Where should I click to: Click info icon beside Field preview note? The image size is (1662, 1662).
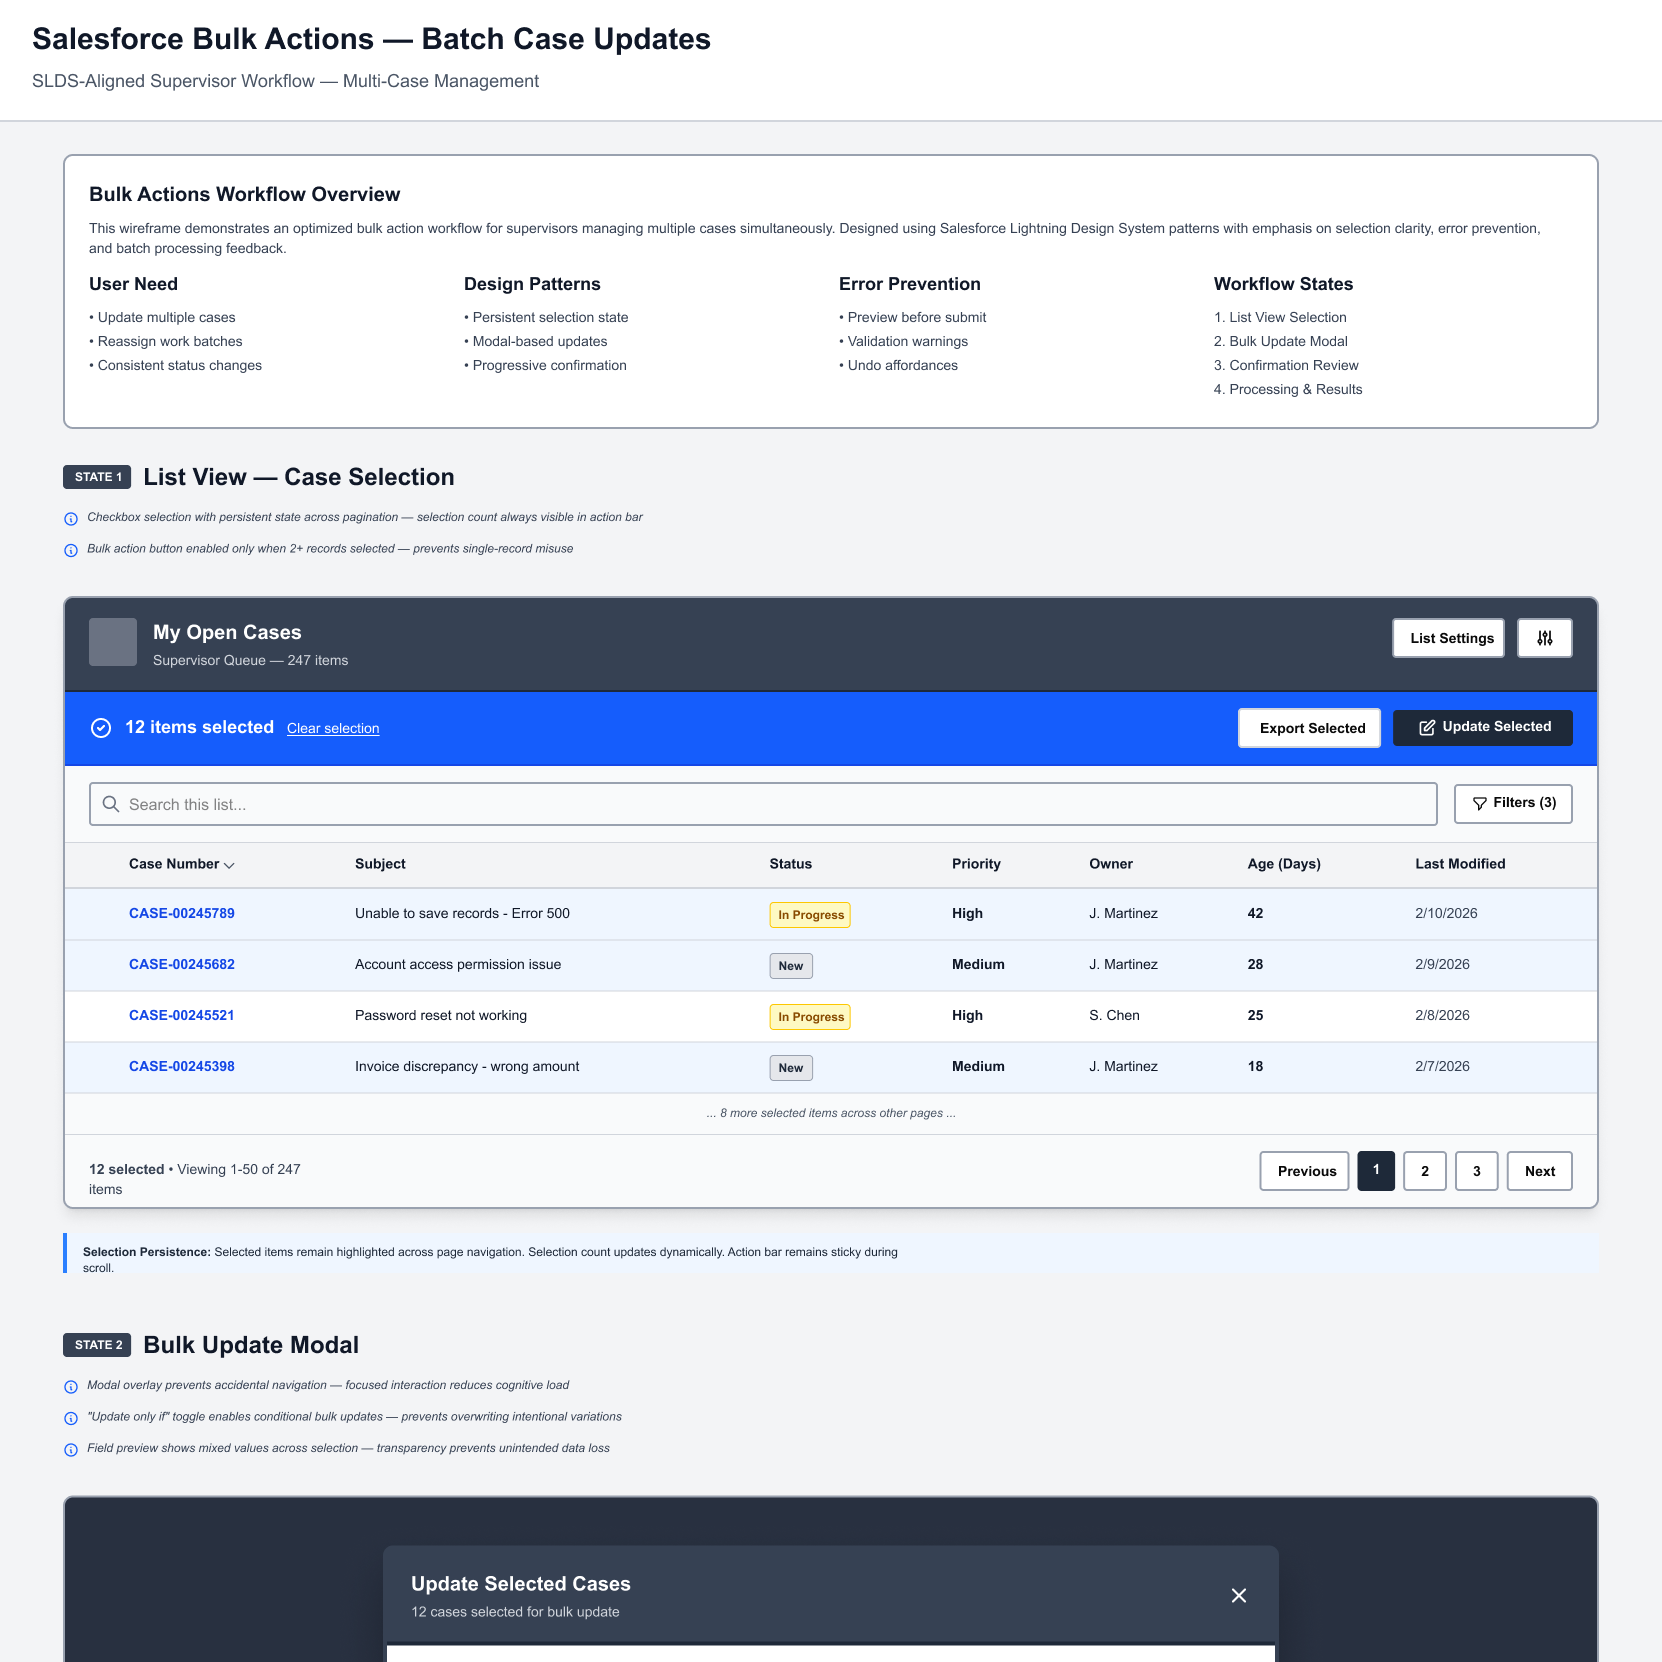[x=71, y=1449]
